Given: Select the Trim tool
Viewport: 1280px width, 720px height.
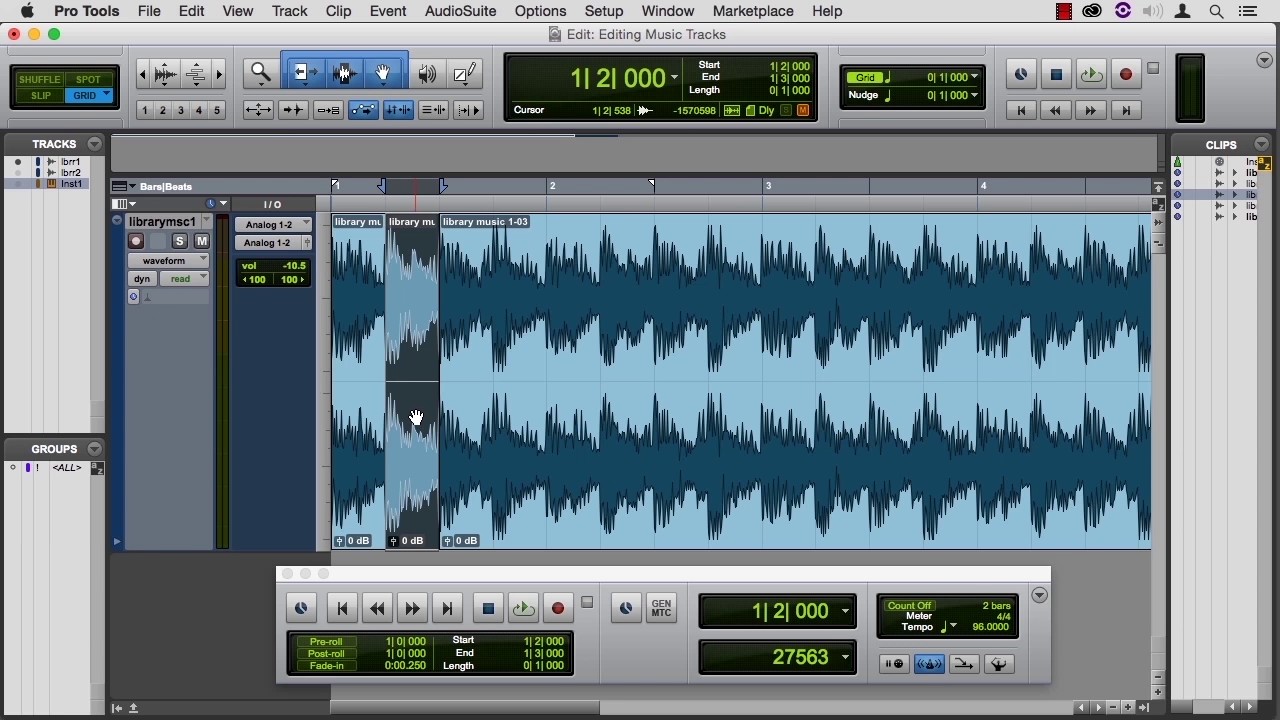Looking at the screenshot, I should pyautogui.click(x=305, y=73).
